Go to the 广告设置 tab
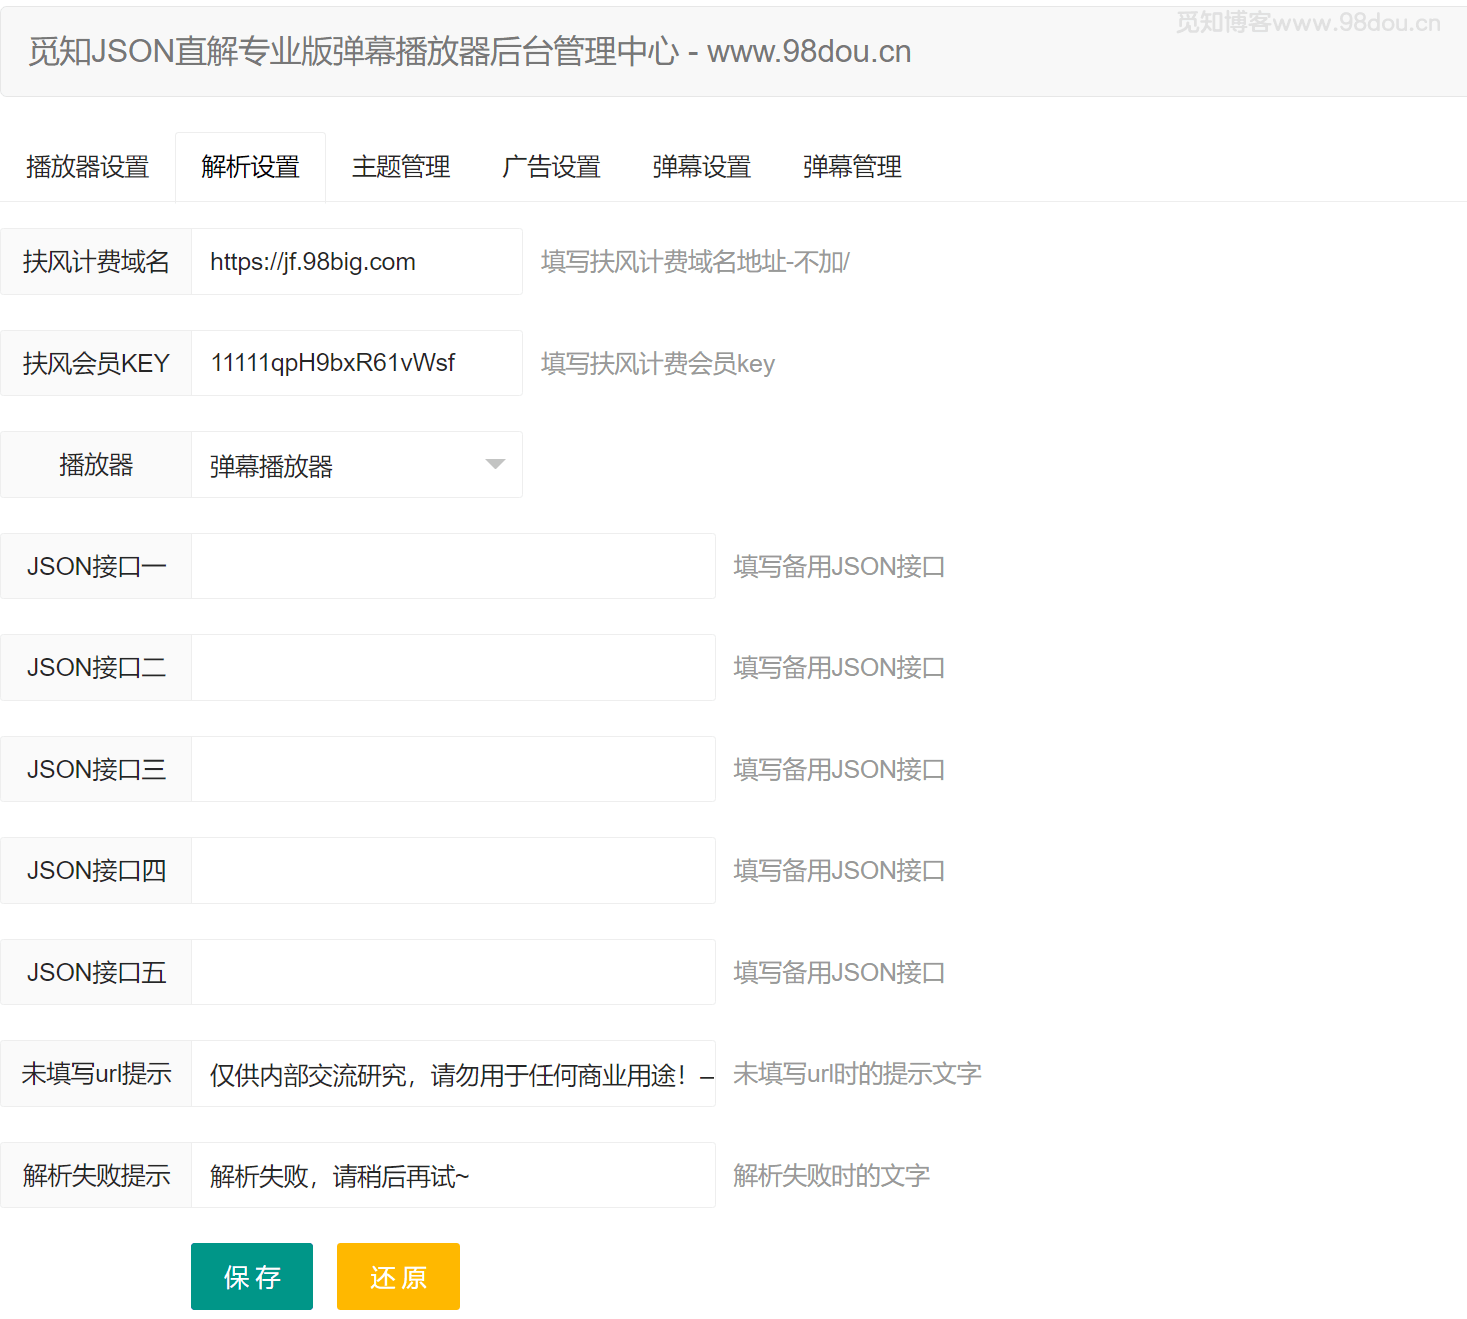1467x1319 pixels. point(551,167)
